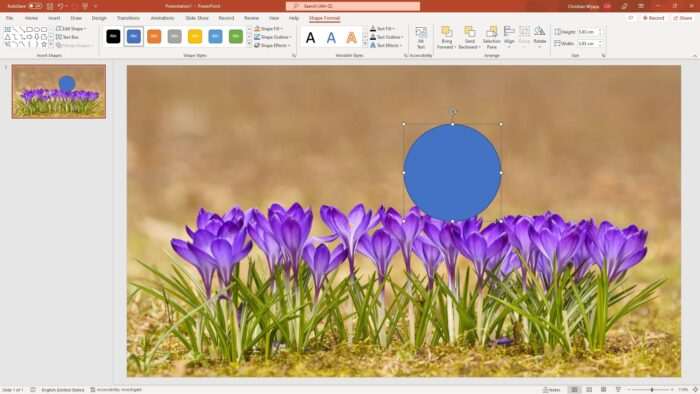Open Edit Shape dropdown
Screen dimensions: 700x394
71,29
